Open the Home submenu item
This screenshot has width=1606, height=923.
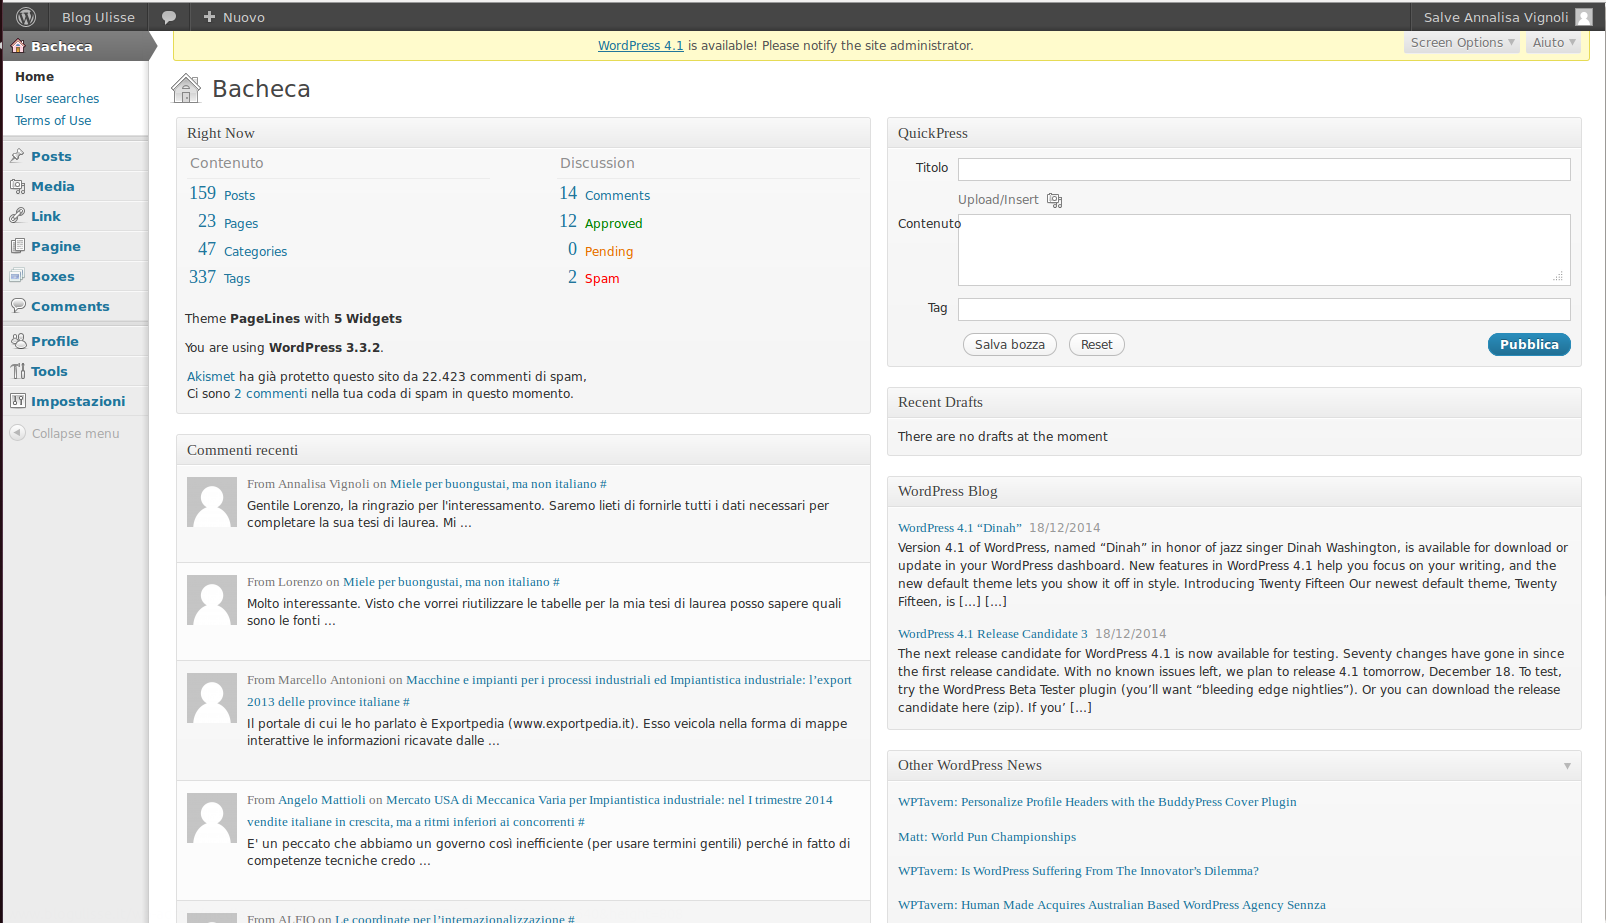click(x=35, y=76)
